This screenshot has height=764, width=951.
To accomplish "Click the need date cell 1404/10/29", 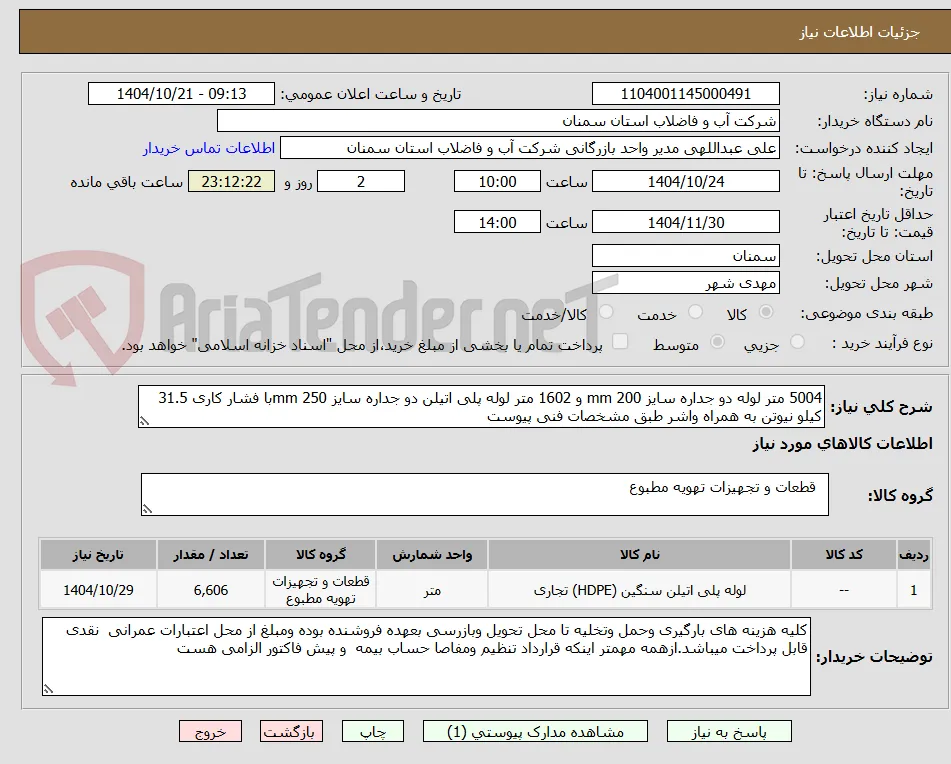I will pyautogui.click(x=98, y=590).
